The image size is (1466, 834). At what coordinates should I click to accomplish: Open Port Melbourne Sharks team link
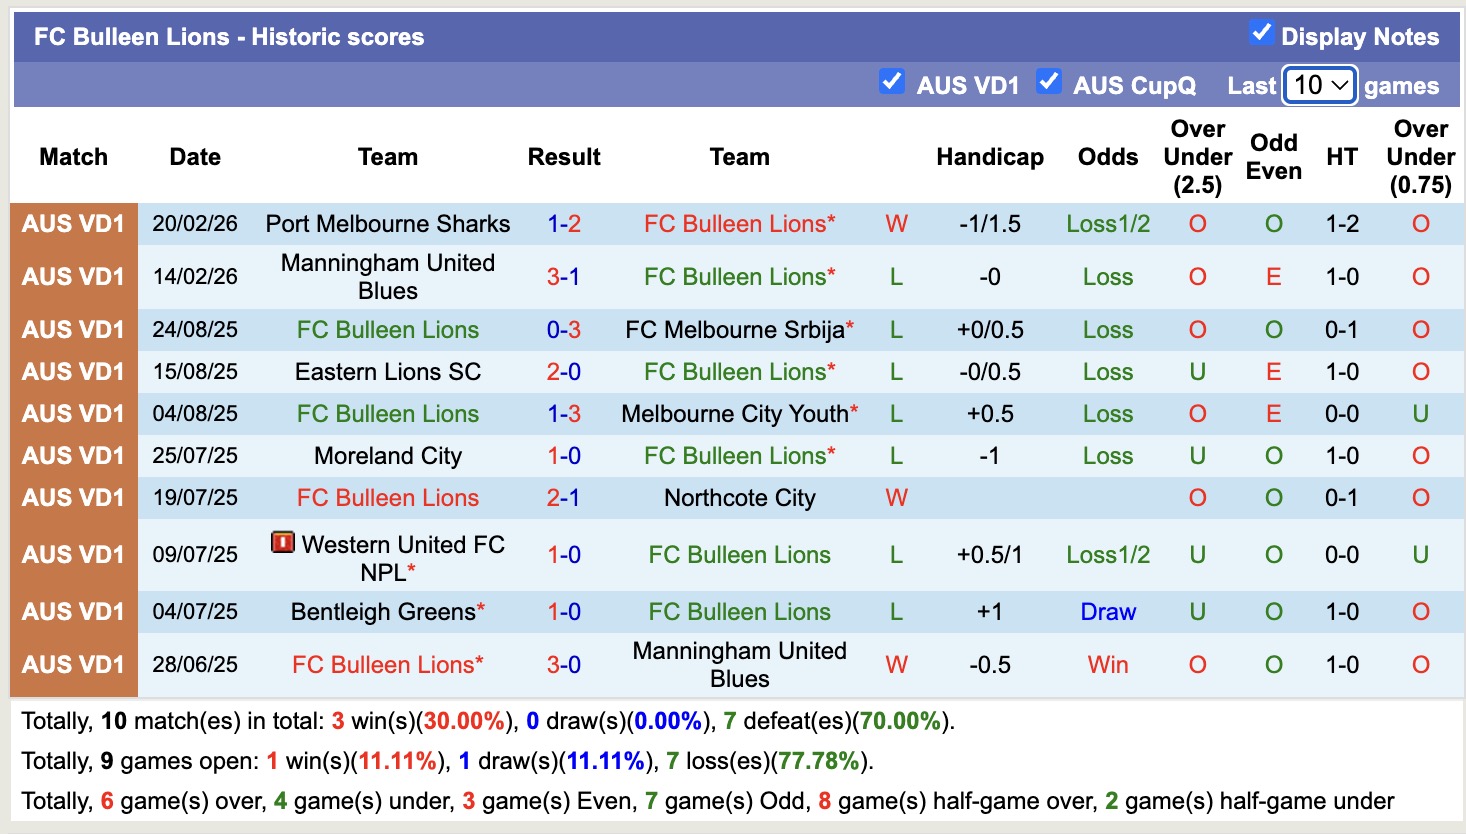point(388,224)
